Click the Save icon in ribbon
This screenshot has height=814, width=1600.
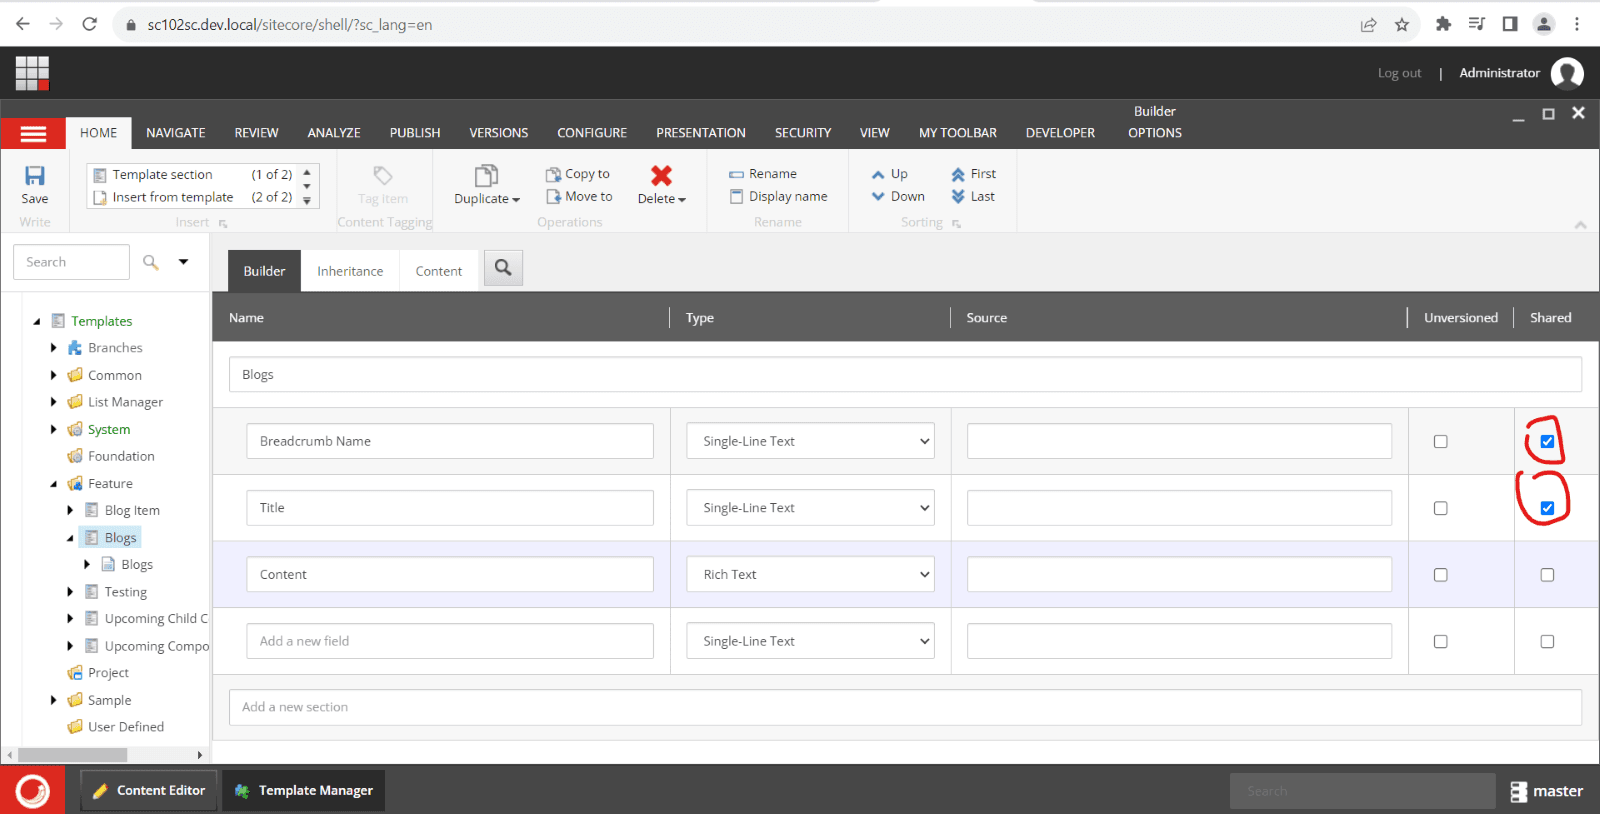[34, 176]
